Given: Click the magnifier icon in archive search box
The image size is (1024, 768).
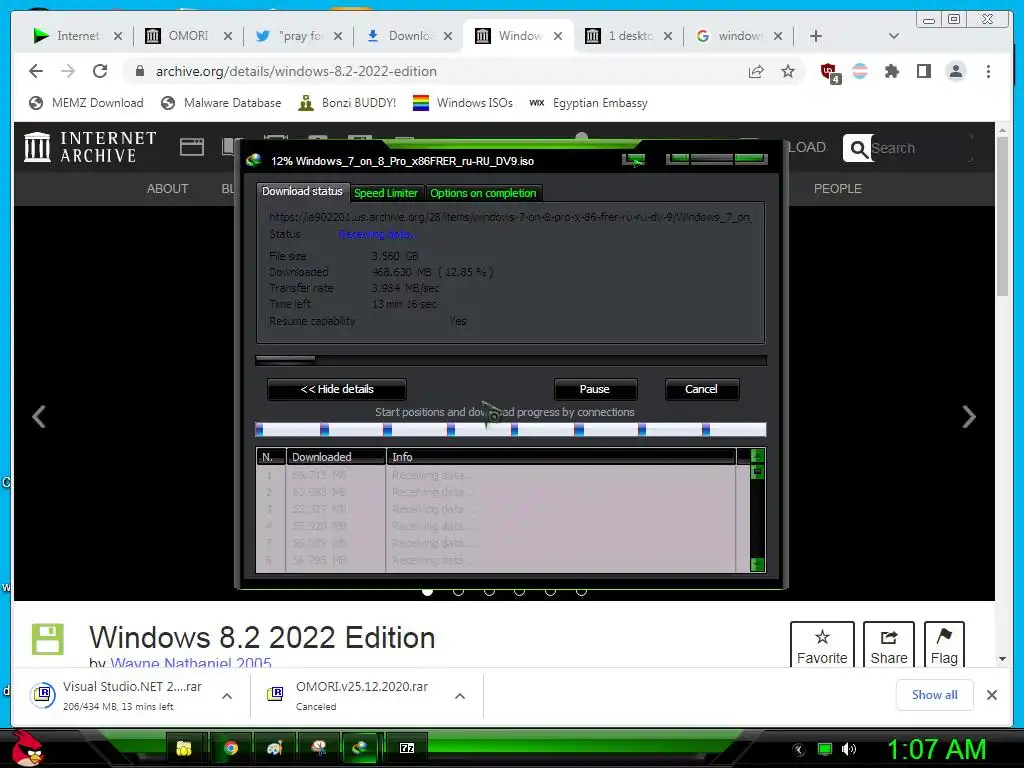Looking at the screenshot, I should click(x=858, y=148).
